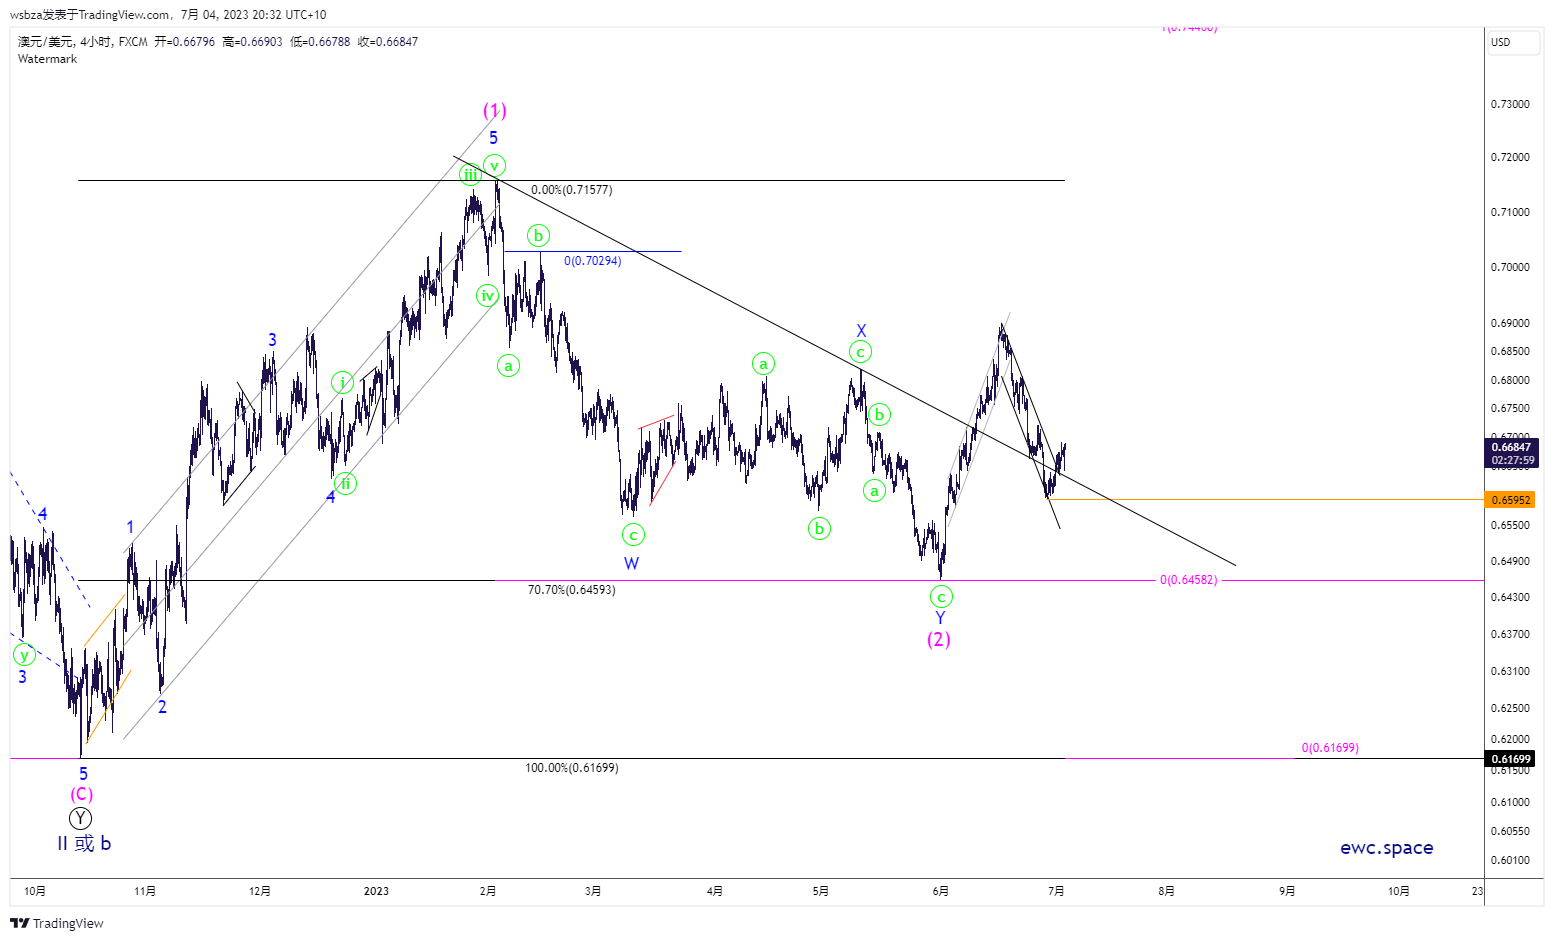Screen dimensions: 1554x941
Task: Click the magenta (C) wave label
Action: [x=81, y=794]
